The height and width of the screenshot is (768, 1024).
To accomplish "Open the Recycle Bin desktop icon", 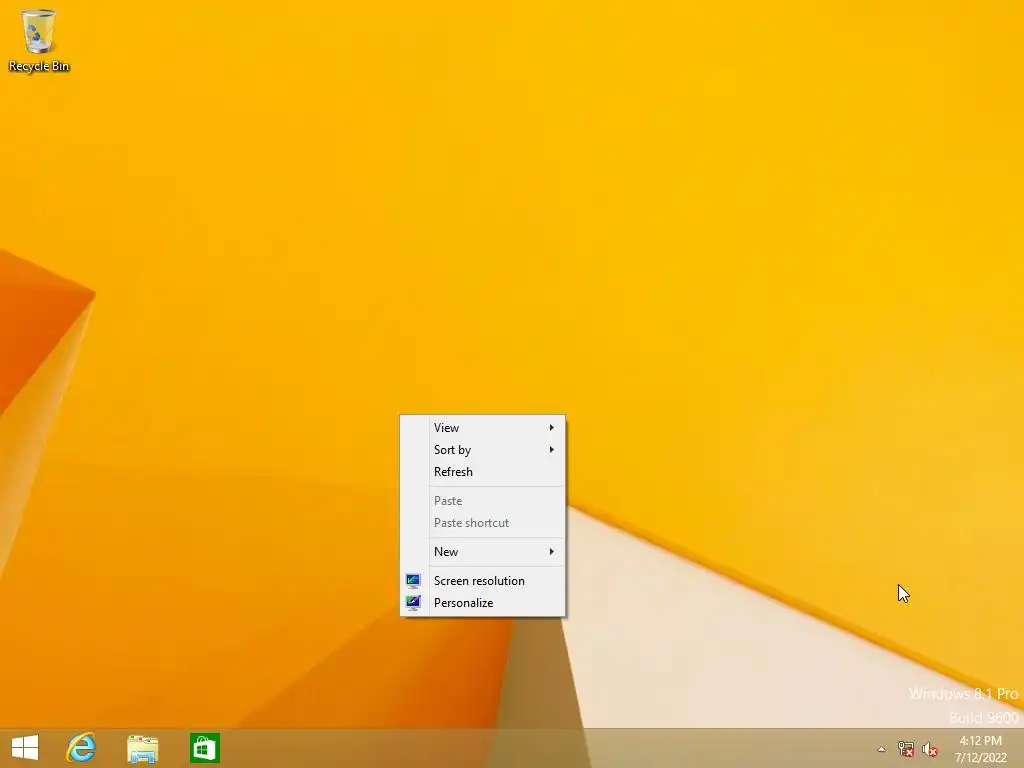I will click(x=39, y=40).
